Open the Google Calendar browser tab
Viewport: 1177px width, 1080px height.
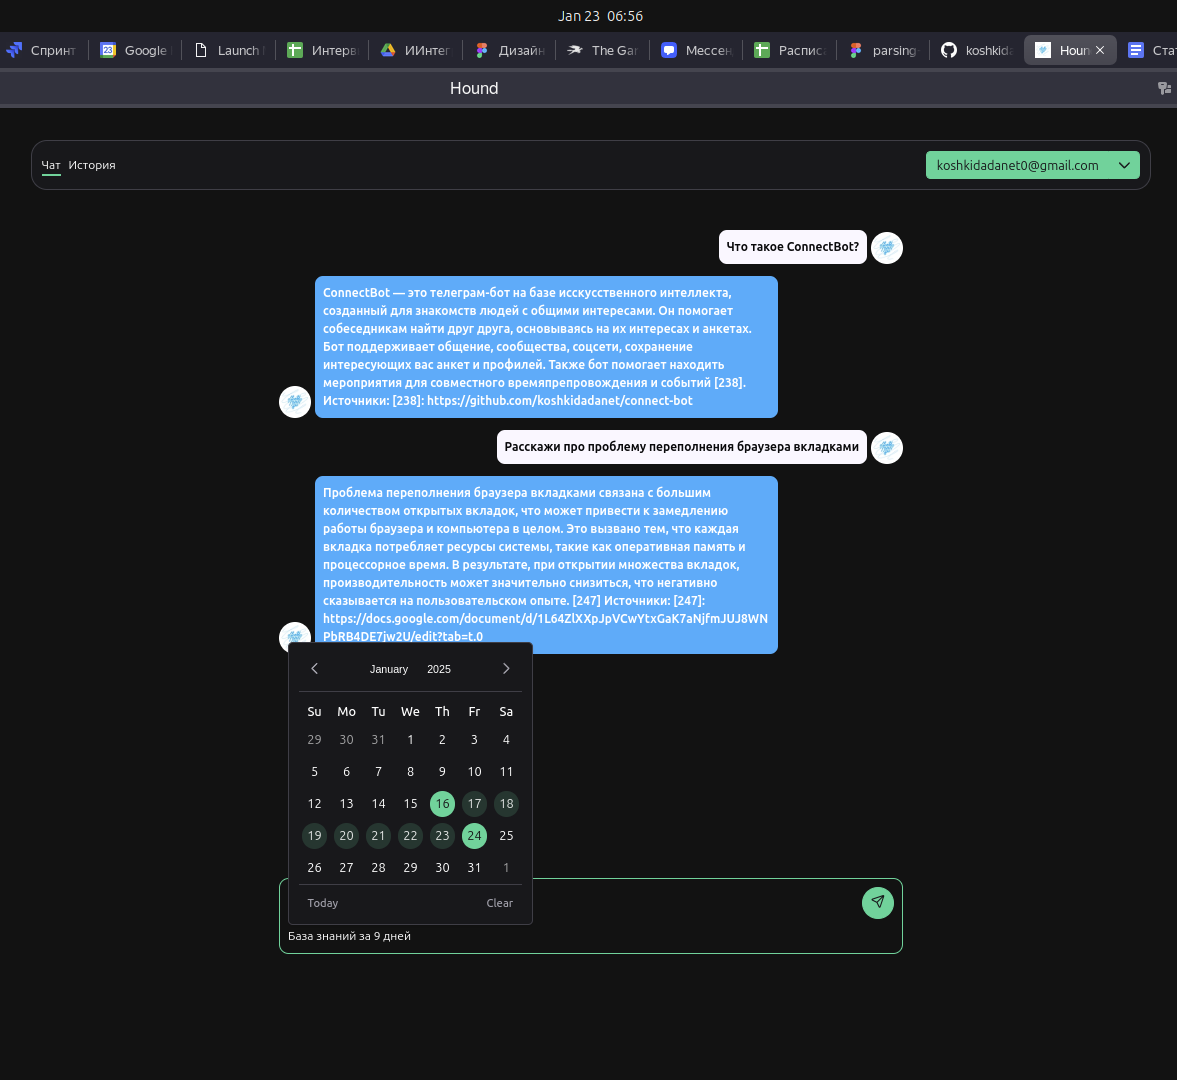[136, 50]
